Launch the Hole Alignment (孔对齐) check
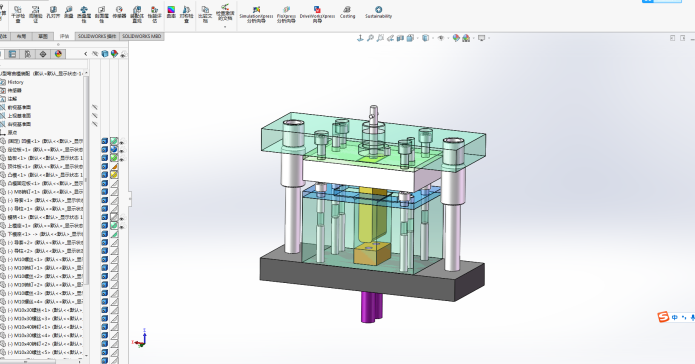This screenshot has width=695, height=364. pos(53,12)
